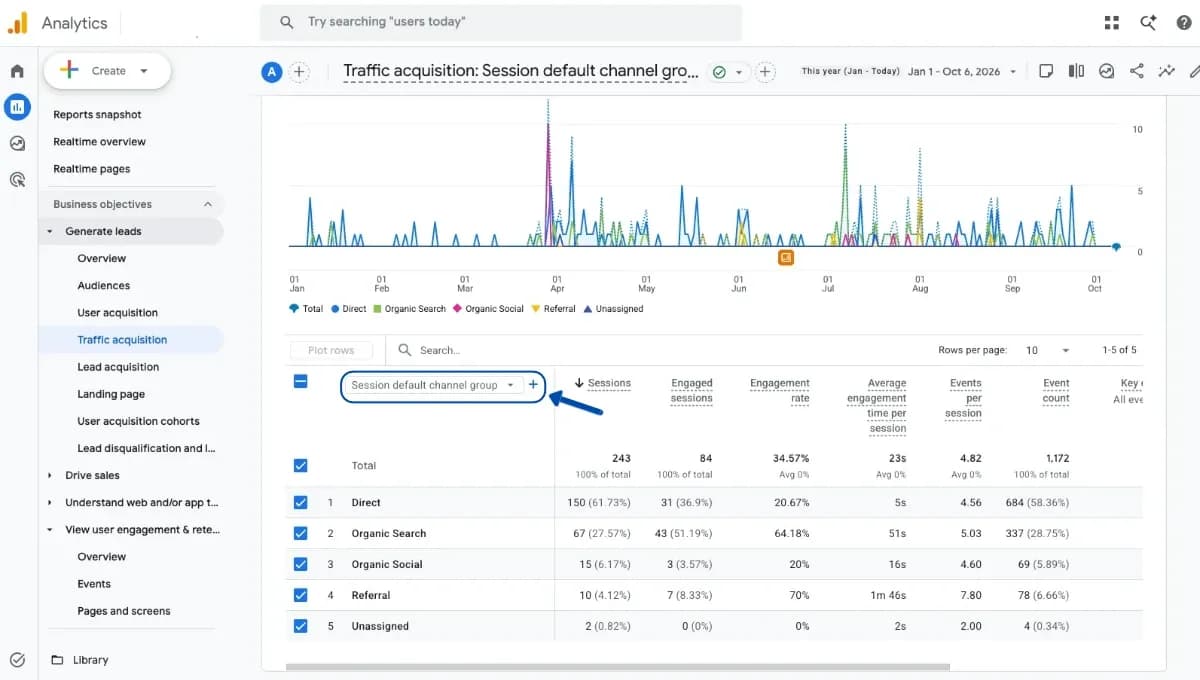
Task: Open User acquisition cohorts report
Action: pos(138,421)
